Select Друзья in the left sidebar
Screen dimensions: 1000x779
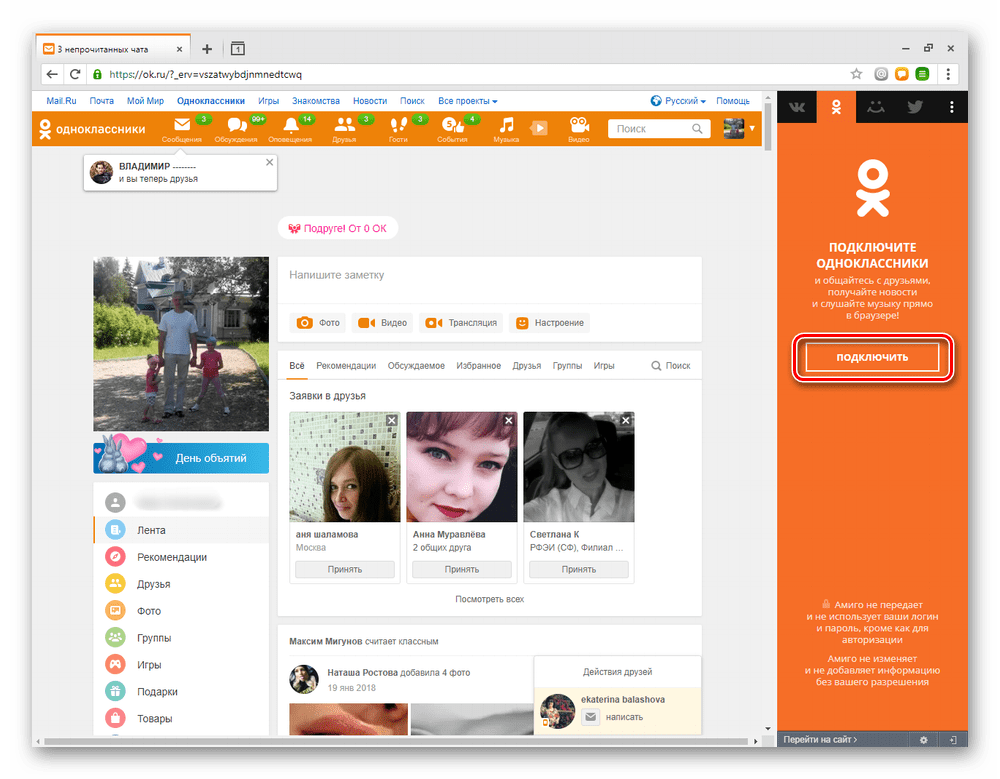click(153, 584)
